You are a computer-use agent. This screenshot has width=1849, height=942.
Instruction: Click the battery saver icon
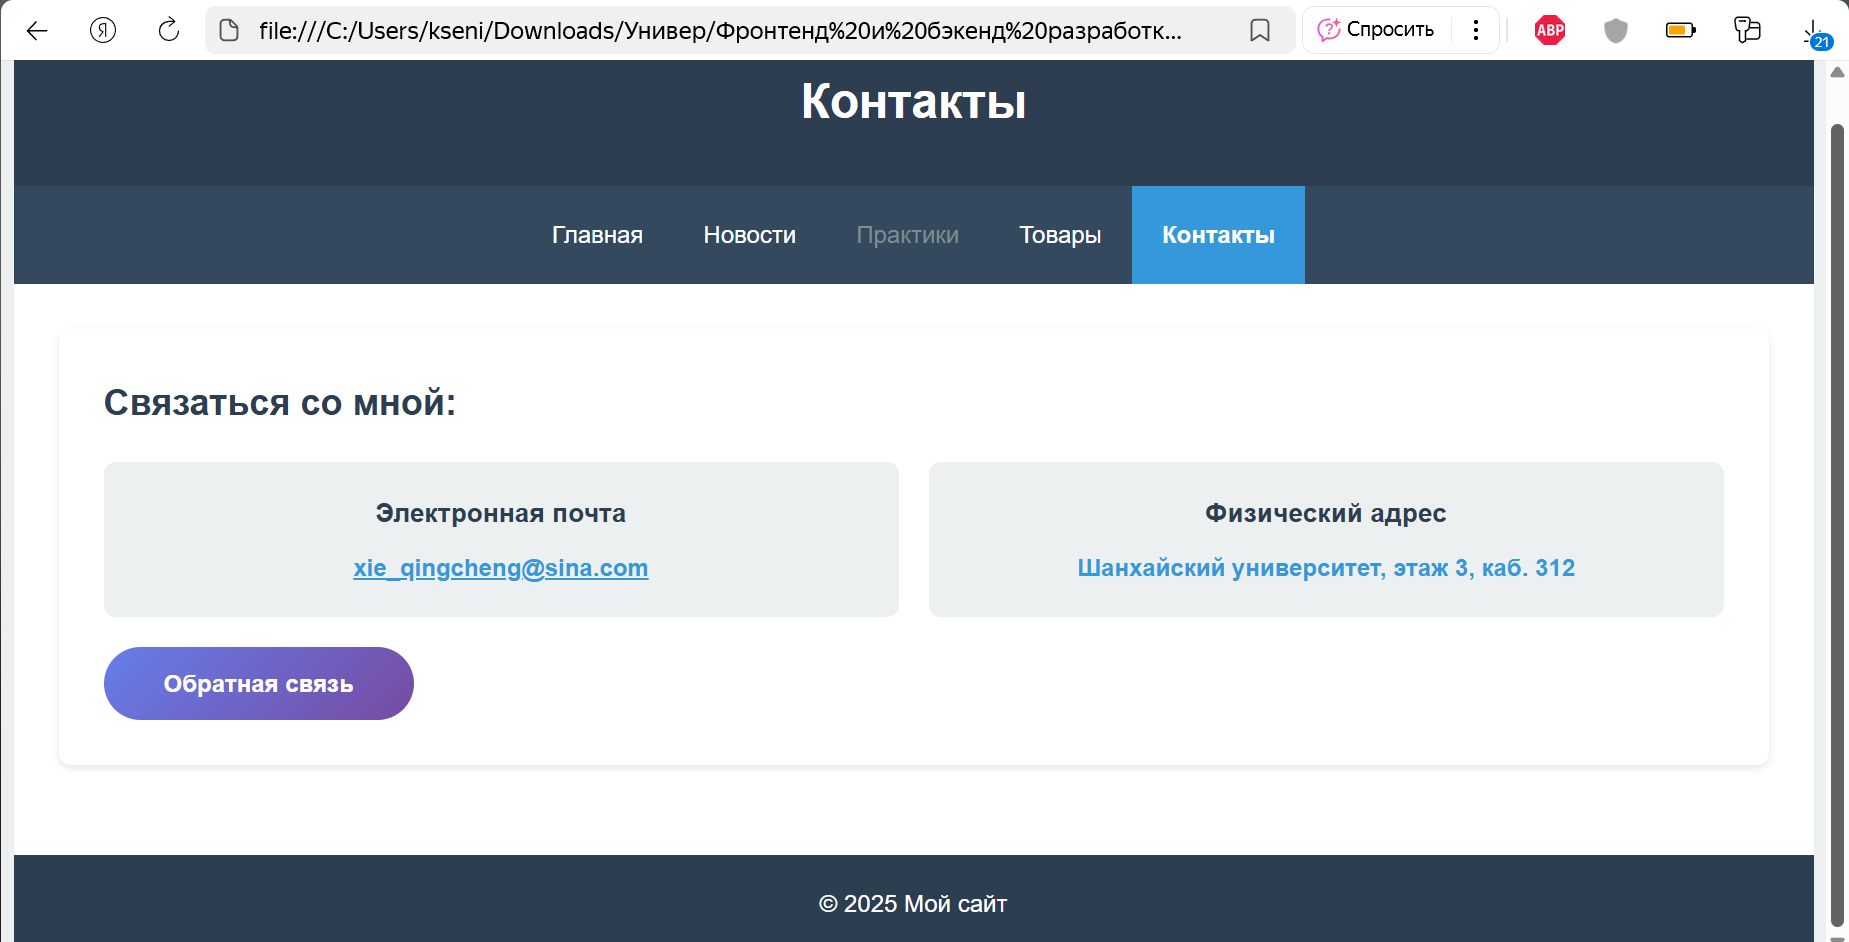click(1680, 30)
